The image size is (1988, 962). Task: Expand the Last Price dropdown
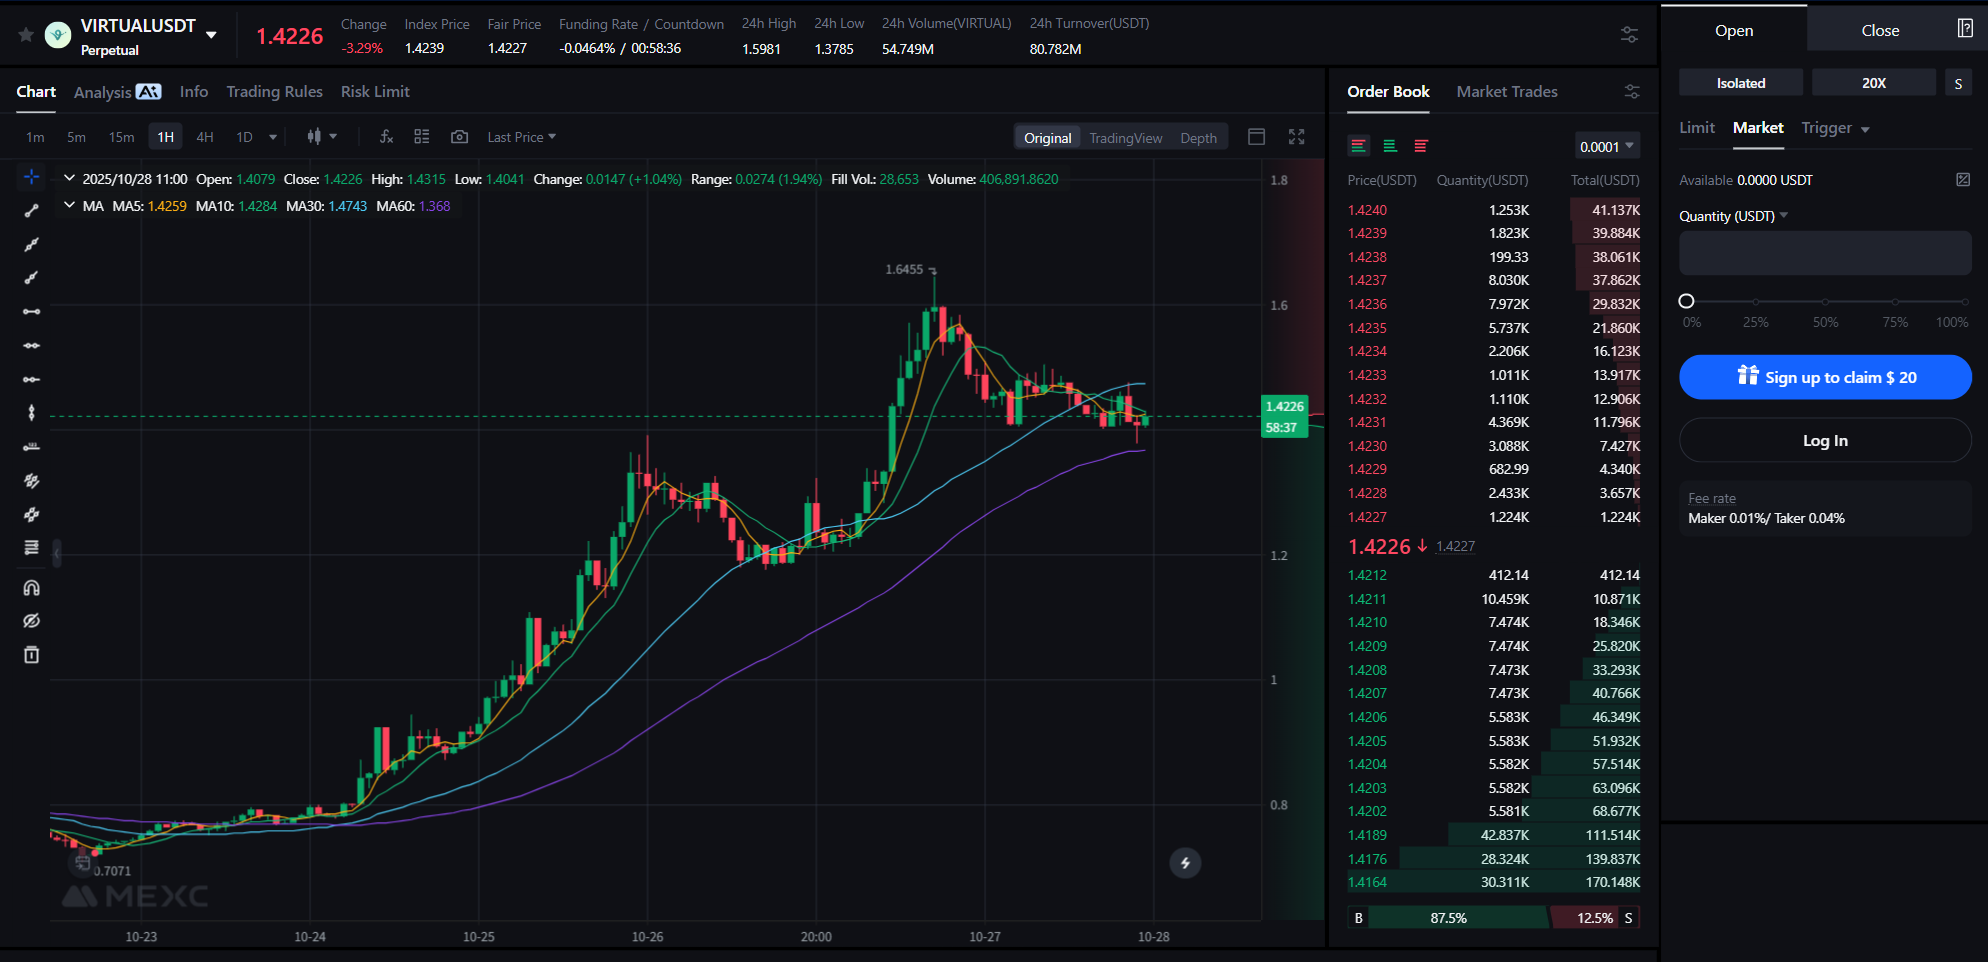tap(521, 137)
